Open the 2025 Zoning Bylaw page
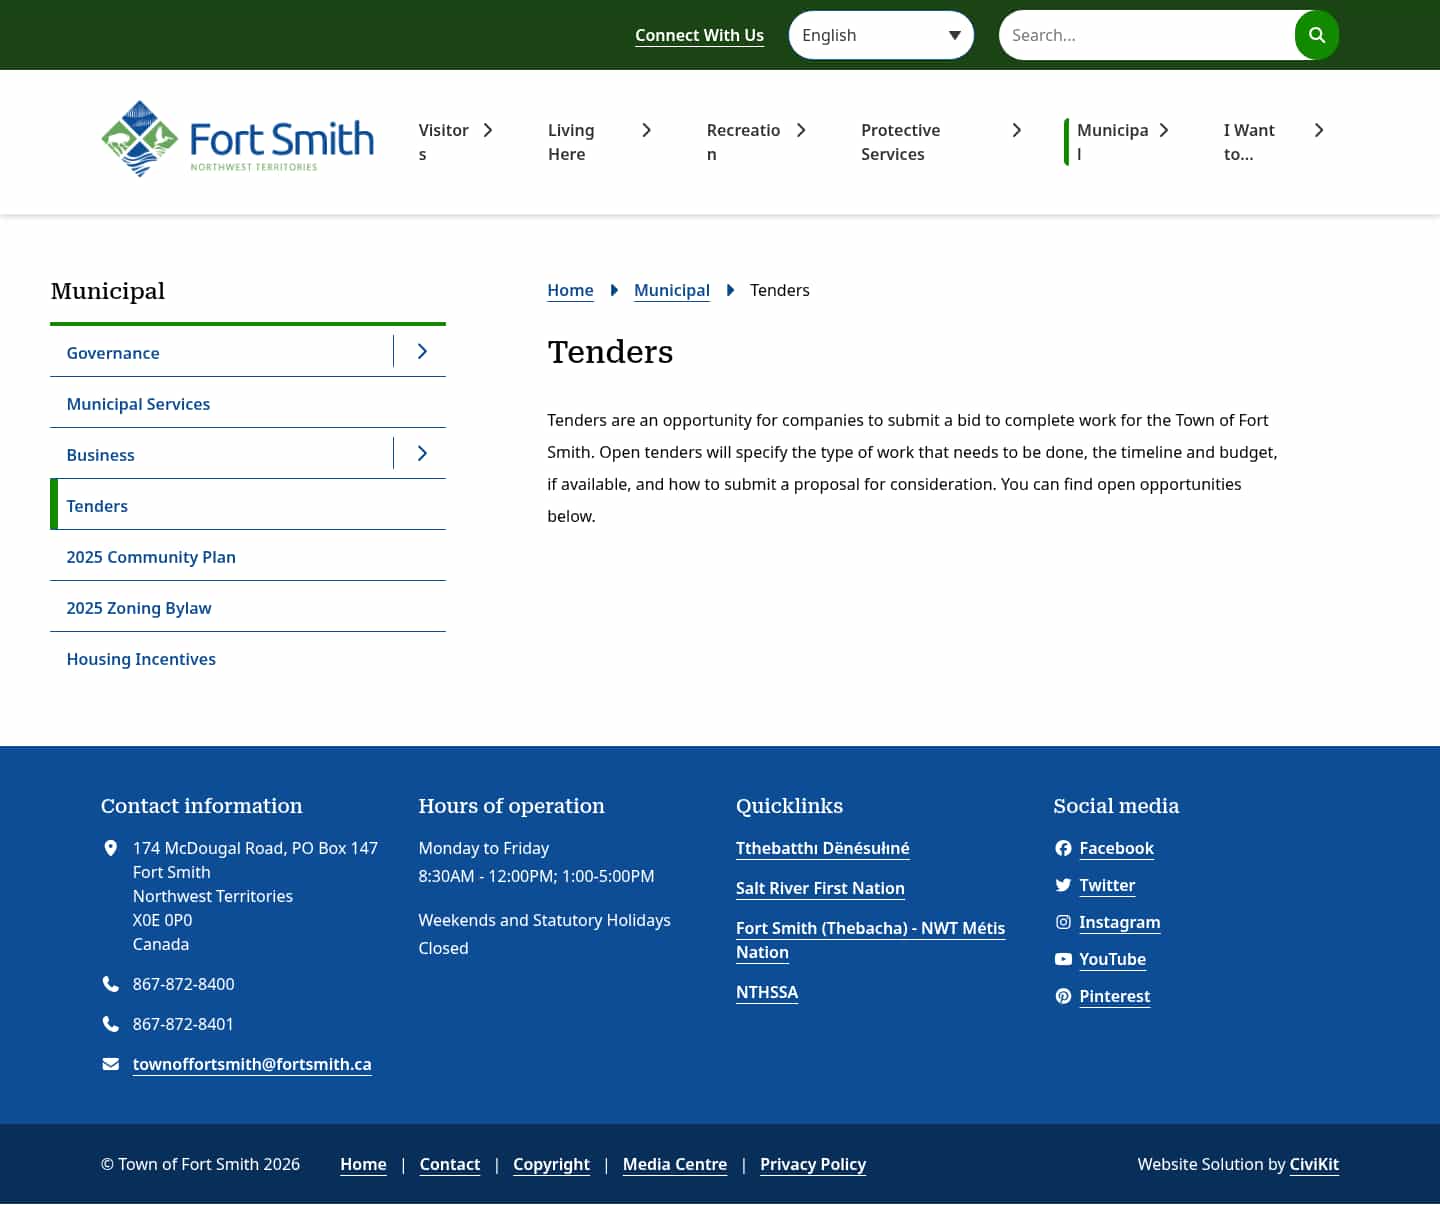The height and width of the screenshot is (1205, 1440). point(139,608)
